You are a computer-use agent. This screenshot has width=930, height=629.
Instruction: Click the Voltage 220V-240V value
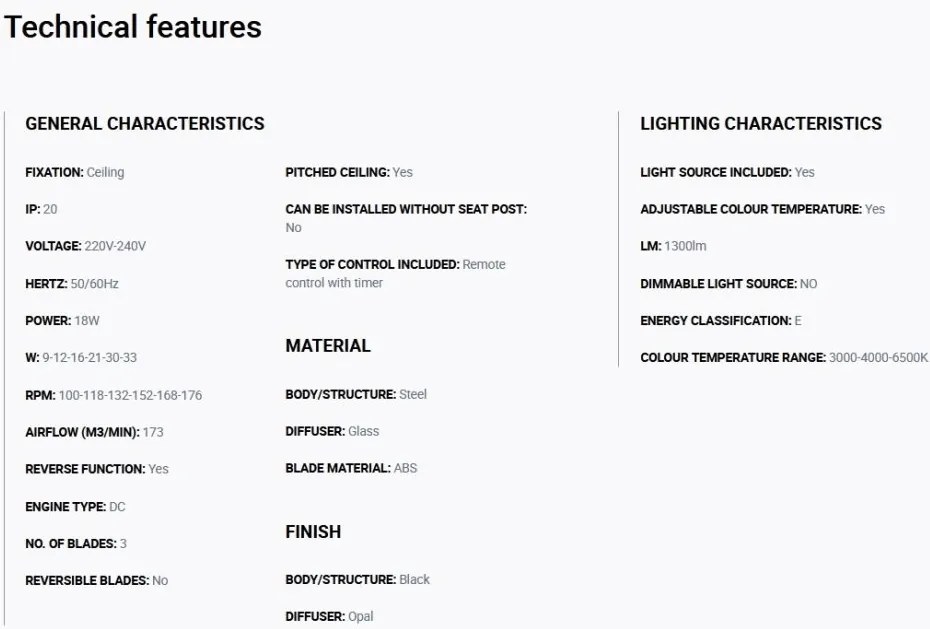[x=115, y=246]
